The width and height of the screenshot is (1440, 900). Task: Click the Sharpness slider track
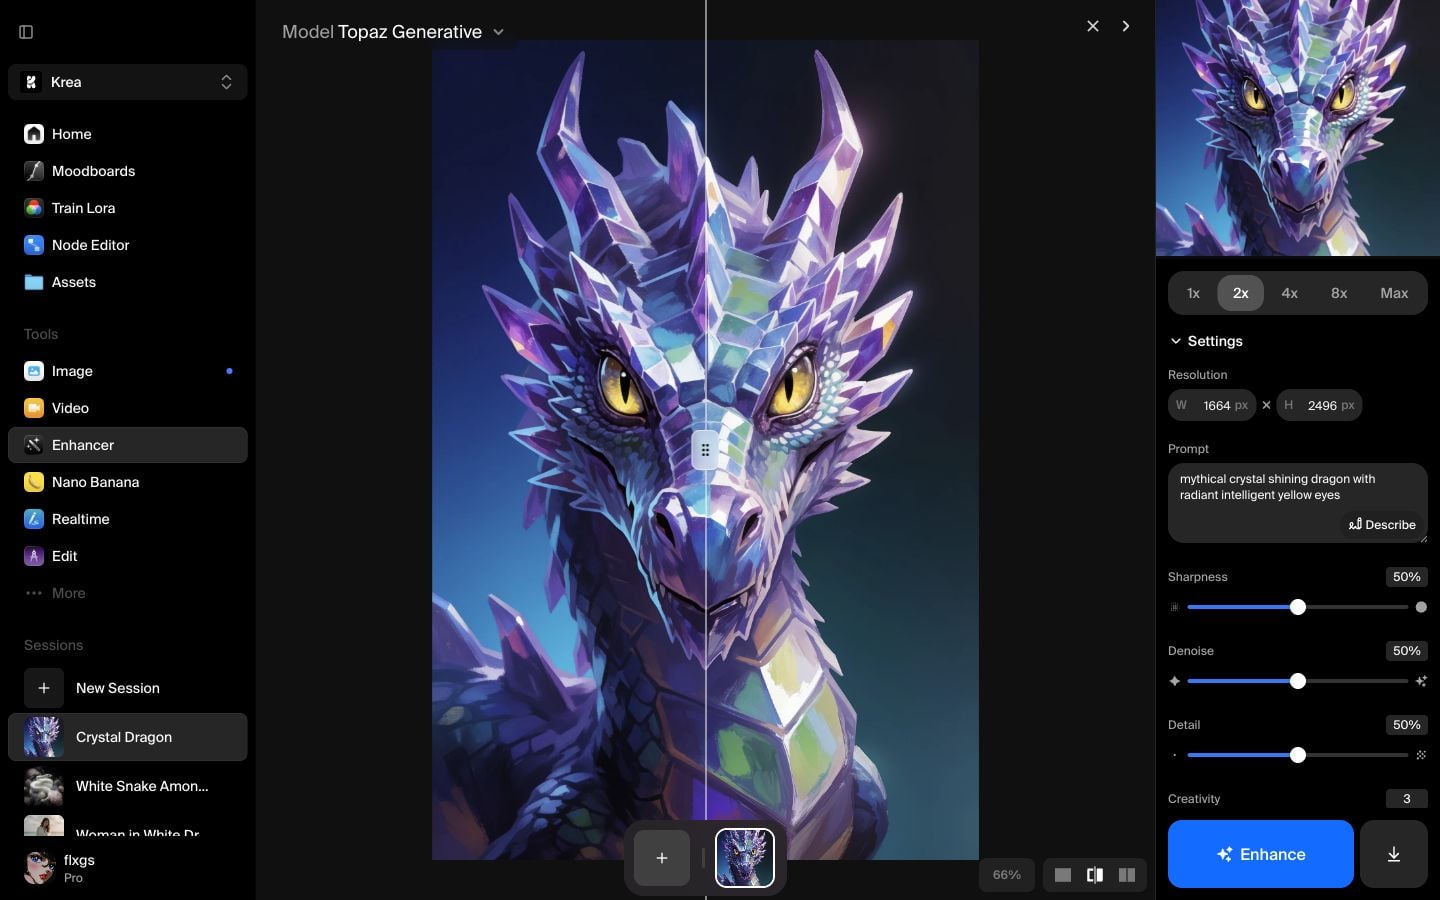1298,607
